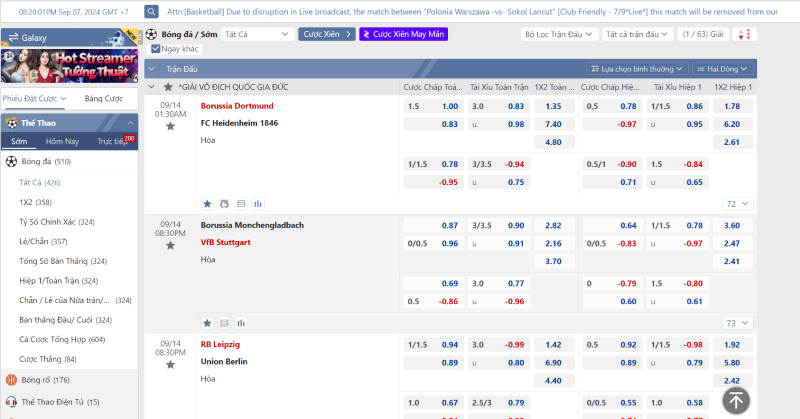800x419 pixels.
Task: Click the red sort arrows icon
Action: (x=744, y=34)
